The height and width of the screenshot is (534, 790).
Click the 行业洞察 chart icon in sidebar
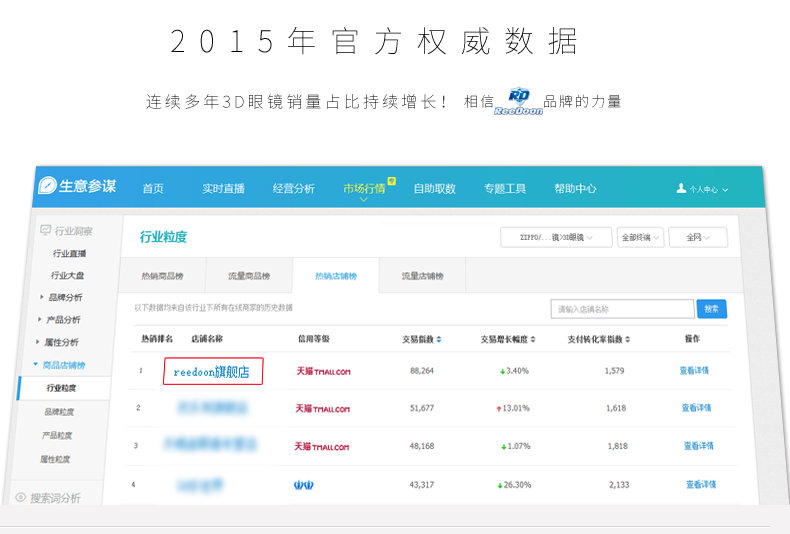46,230
